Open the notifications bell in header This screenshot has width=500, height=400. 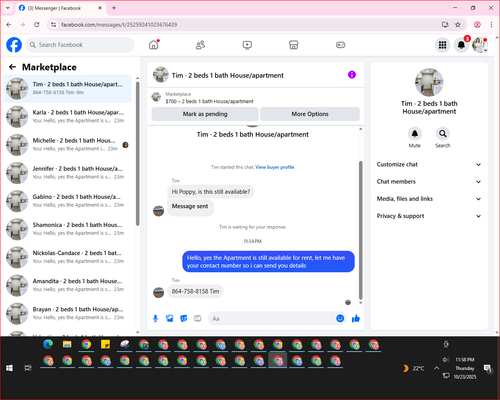(x=461, y=45)
